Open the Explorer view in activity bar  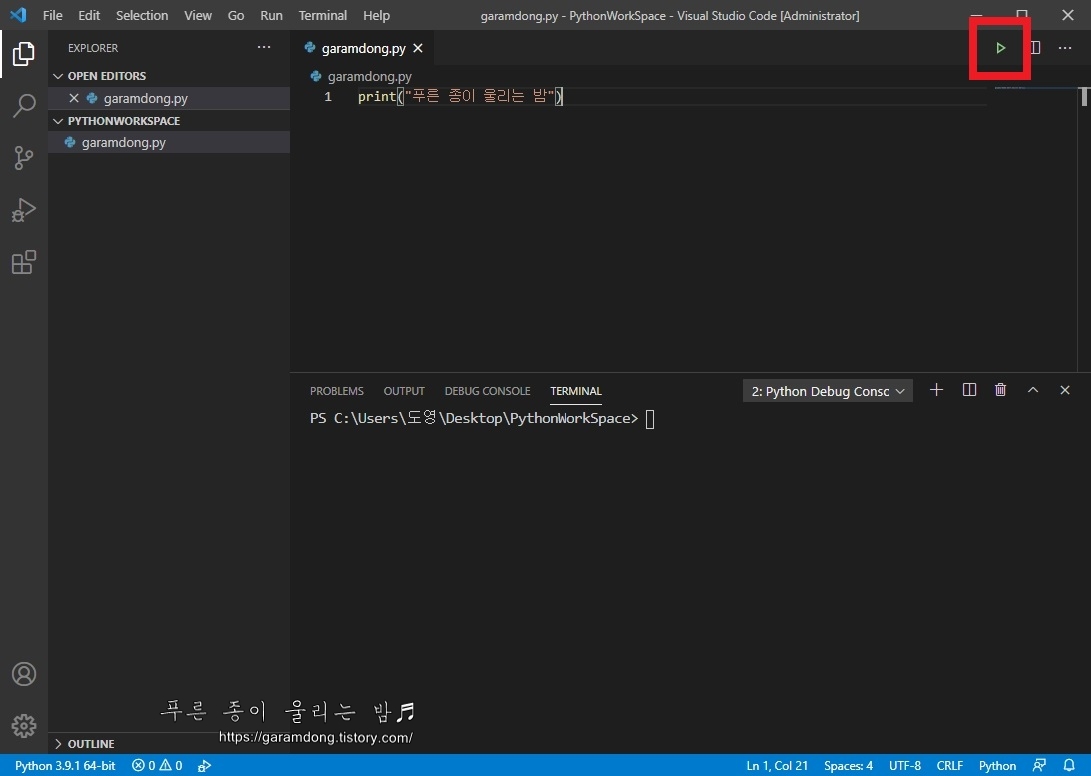pyautogui.click(x=24, y=54)
